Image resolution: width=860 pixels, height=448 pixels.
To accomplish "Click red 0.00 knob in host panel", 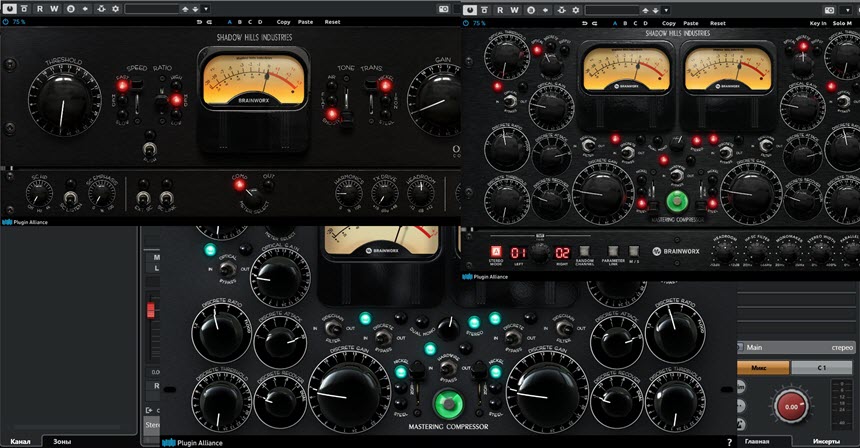I will click(x=791, y=406).
